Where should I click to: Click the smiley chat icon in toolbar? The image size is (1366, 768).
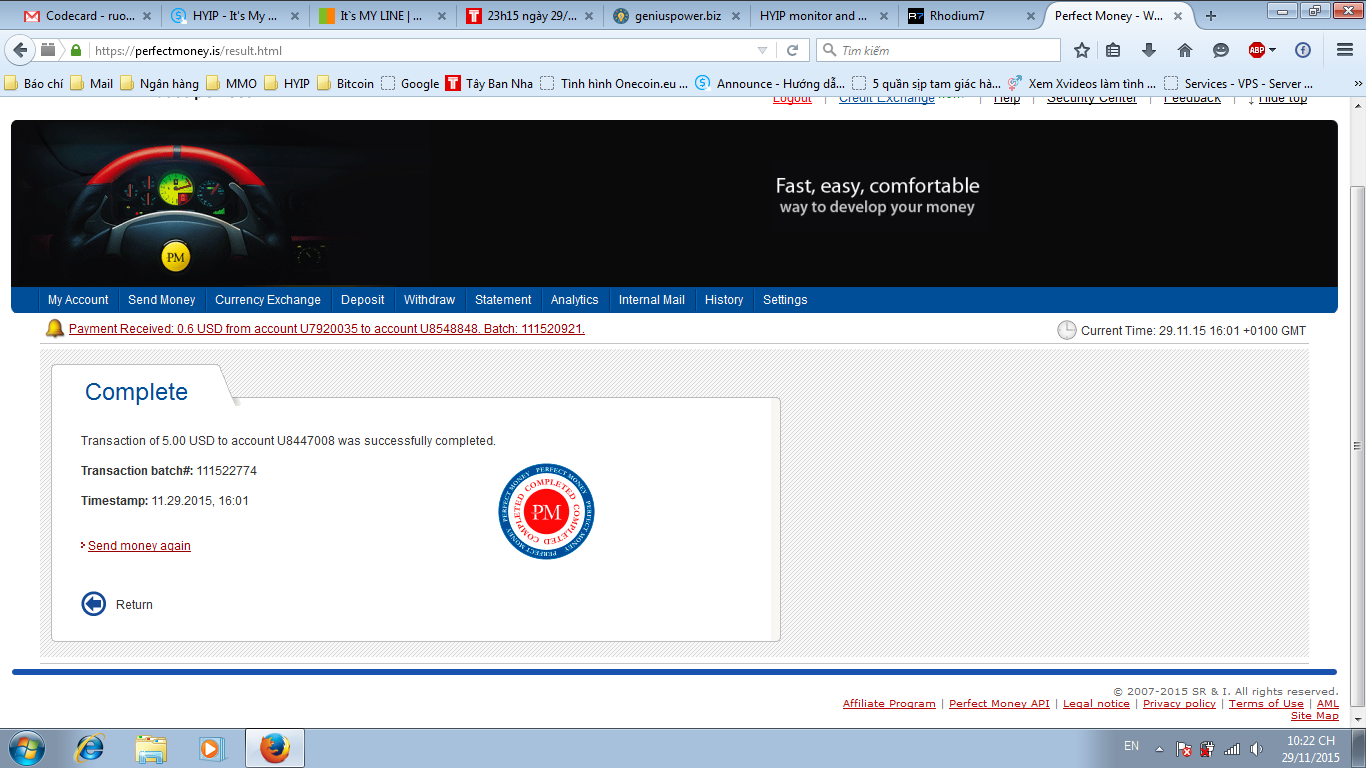[x=1221, y=50]
